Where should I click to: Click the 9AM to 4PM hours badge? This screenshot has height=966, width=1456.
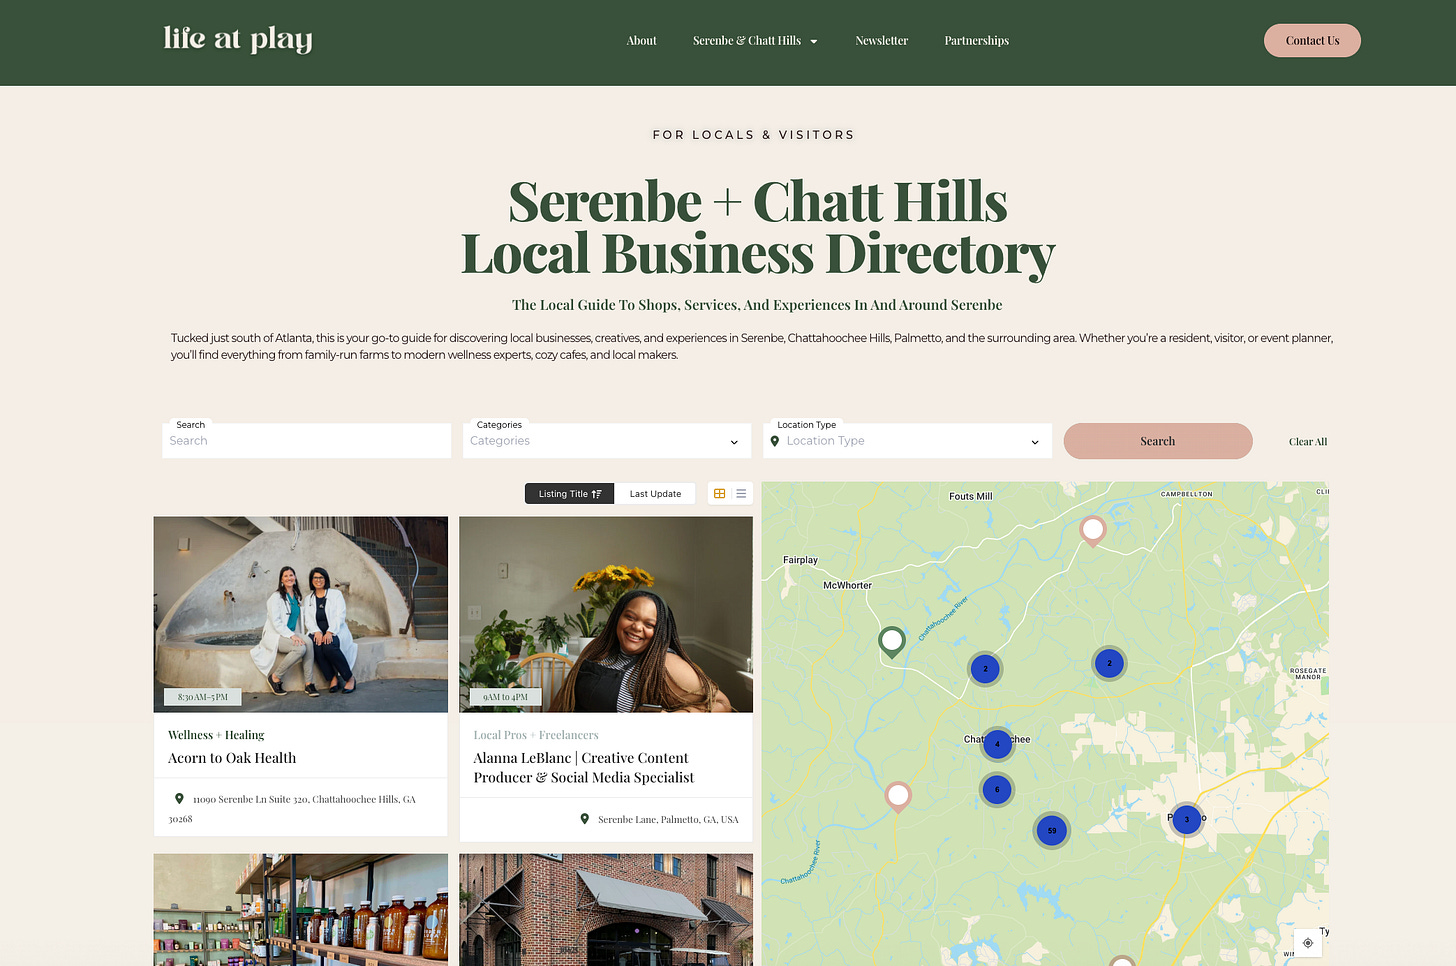505,697
